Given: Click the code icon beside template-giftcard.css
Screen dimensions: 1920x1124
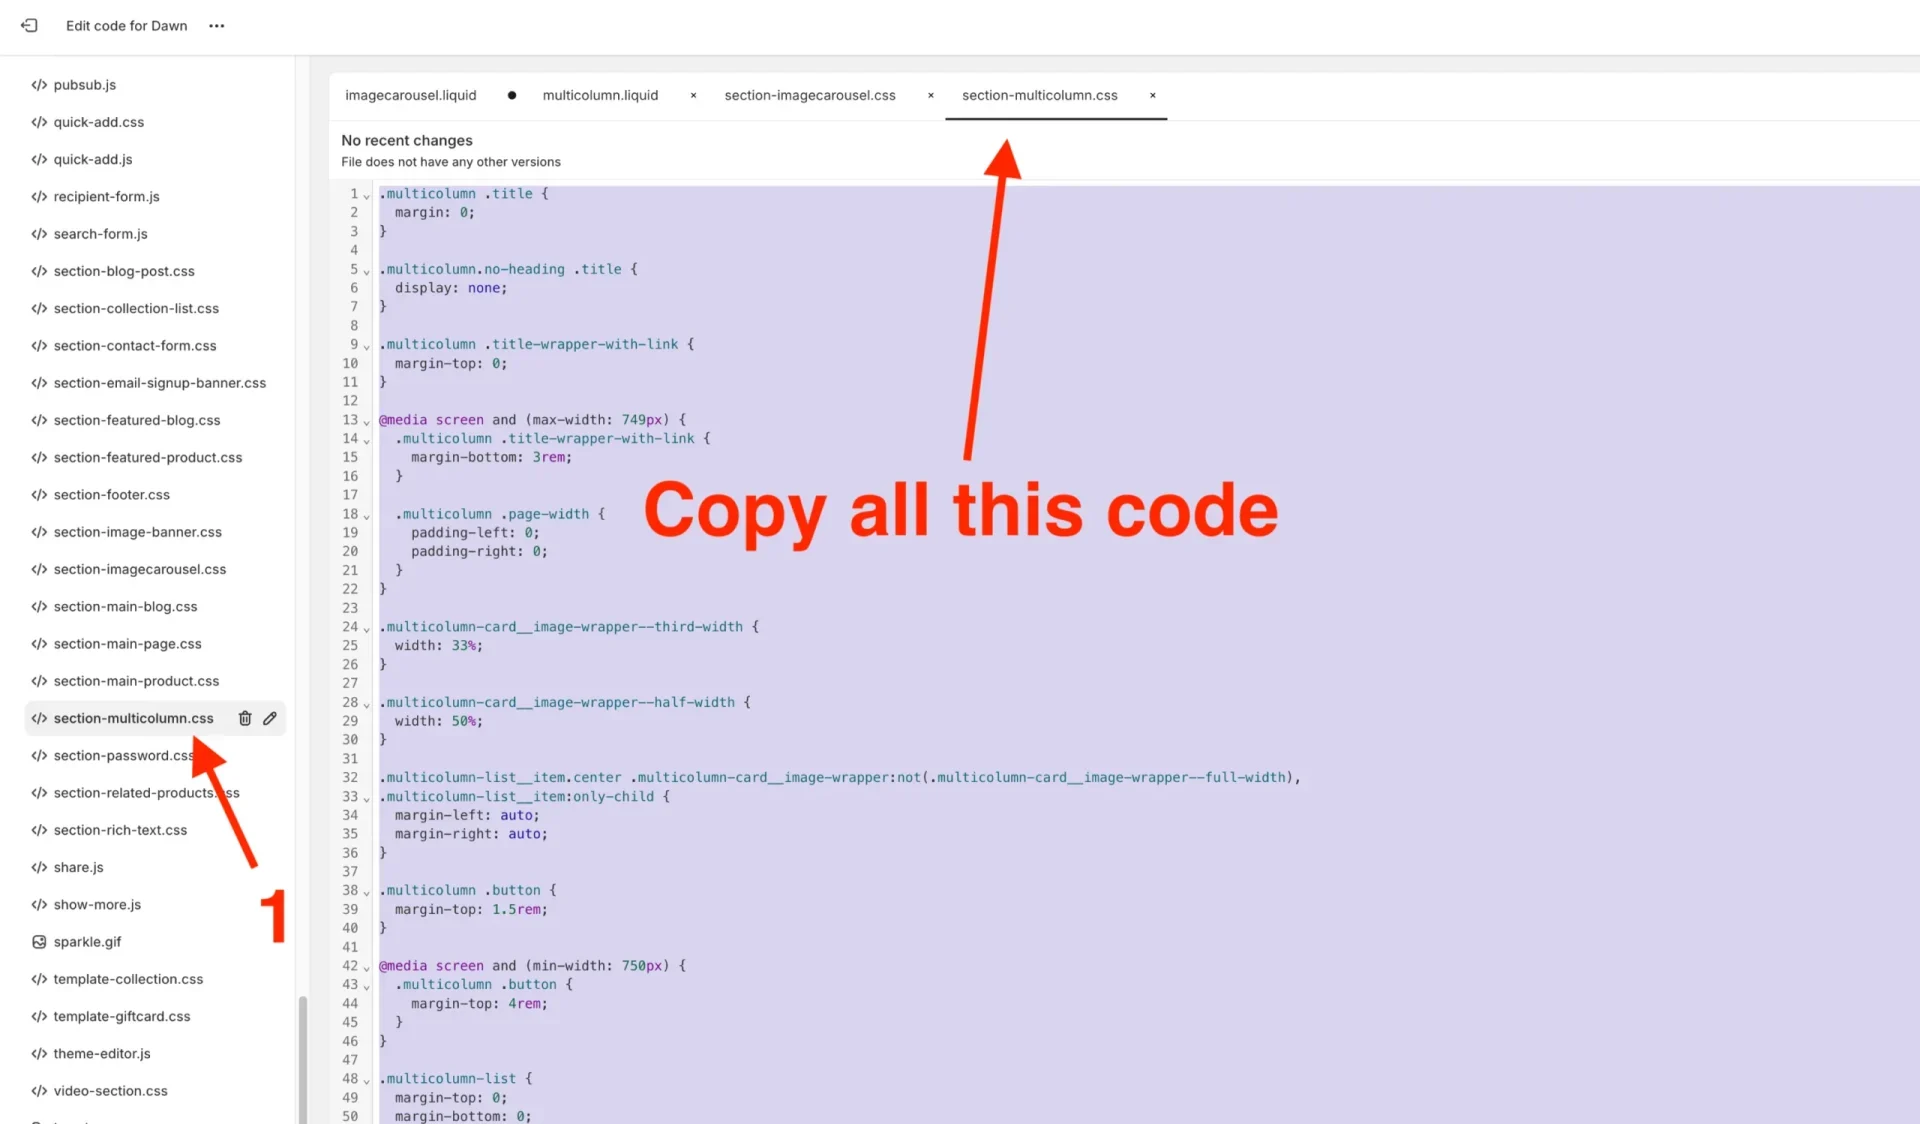Looking at the screenshot, I should pos(38,1016).
